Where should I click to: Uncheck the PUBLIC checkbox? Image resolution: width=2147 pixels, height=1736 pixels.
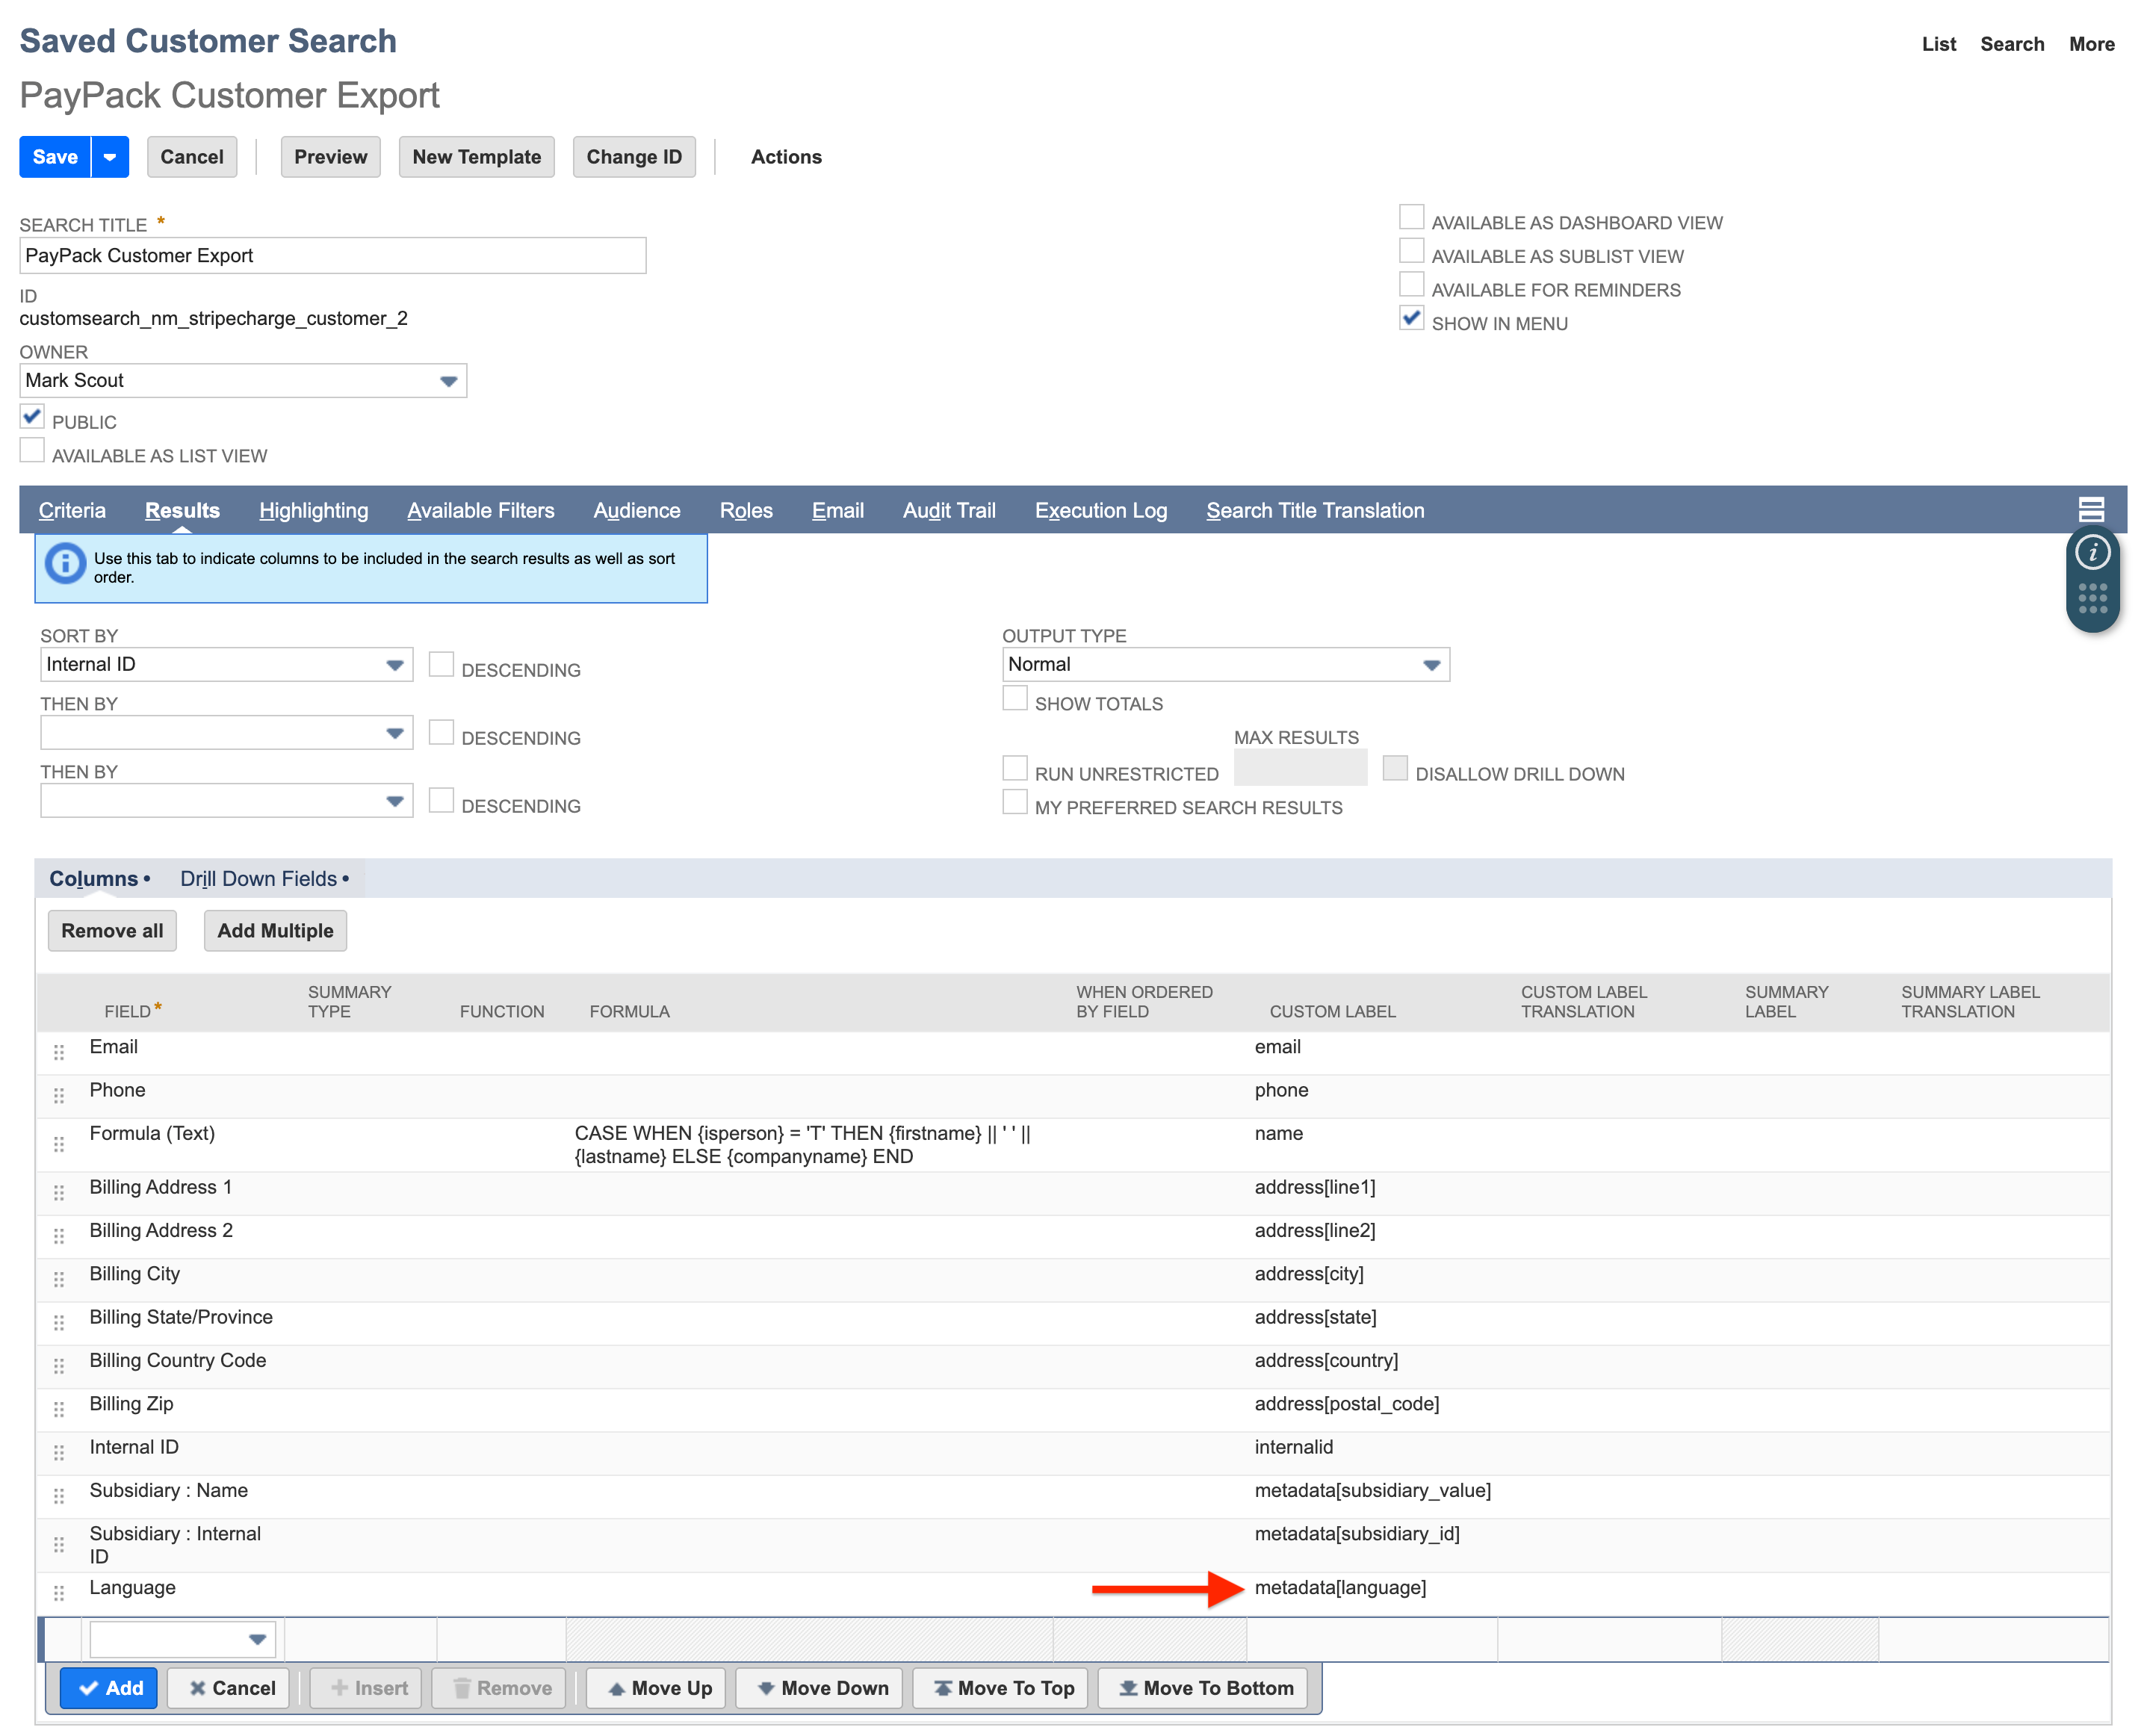click(x=32, y=416)
